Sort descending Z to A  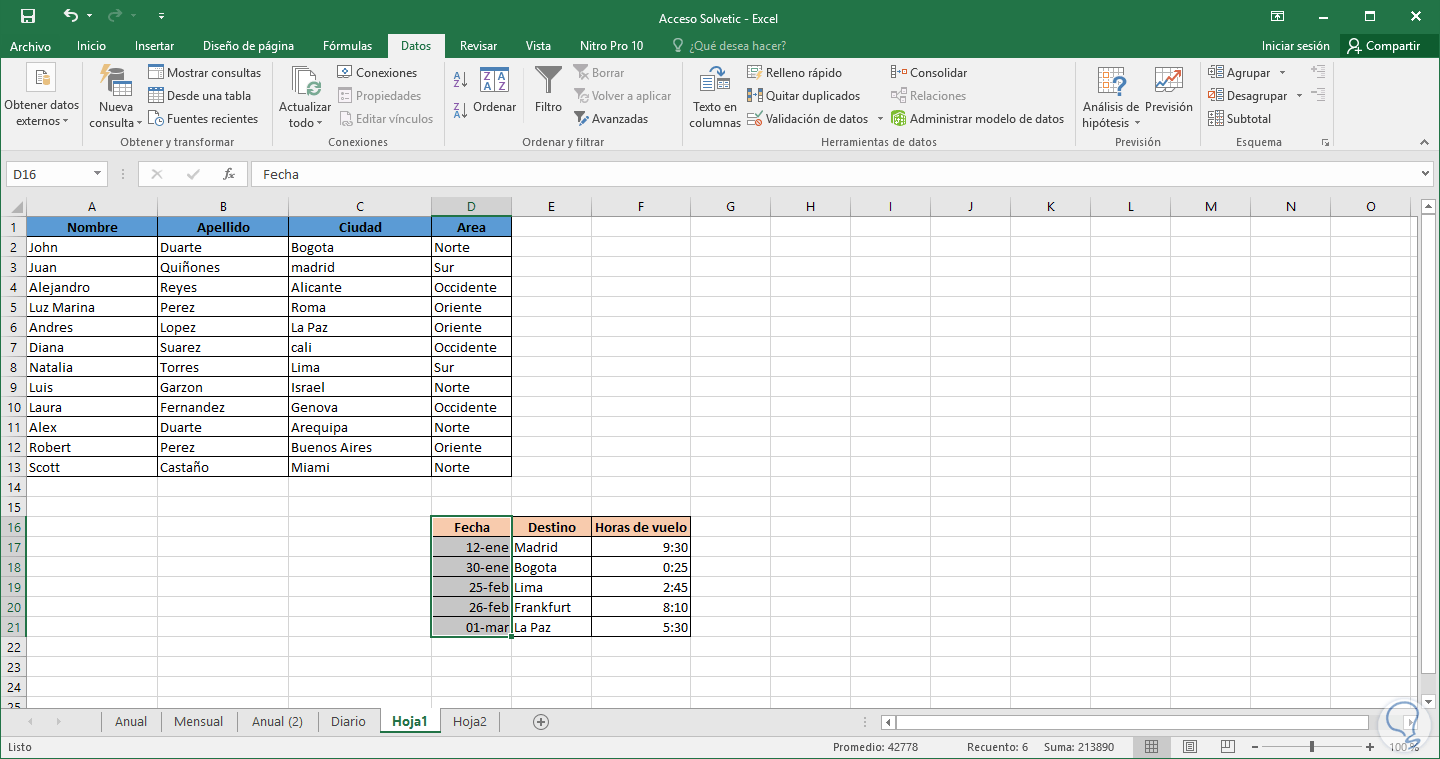click(x=461, y=110)
